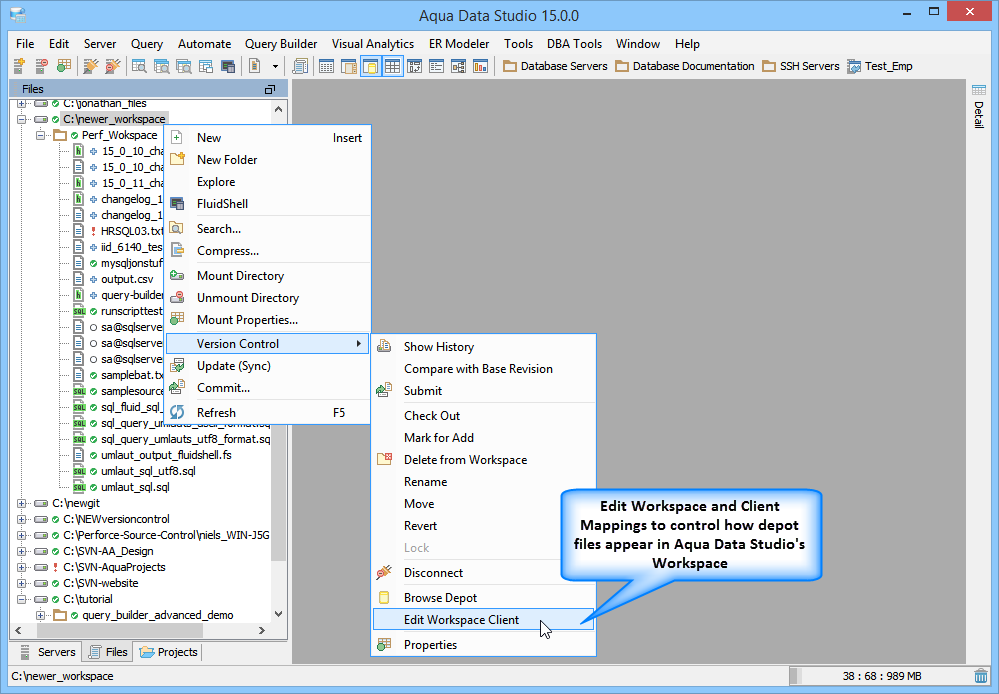Image resolution: width=999 pixels, height=694 pixels.
Task: Select output.csv in the tree
Action: point(127,279)
